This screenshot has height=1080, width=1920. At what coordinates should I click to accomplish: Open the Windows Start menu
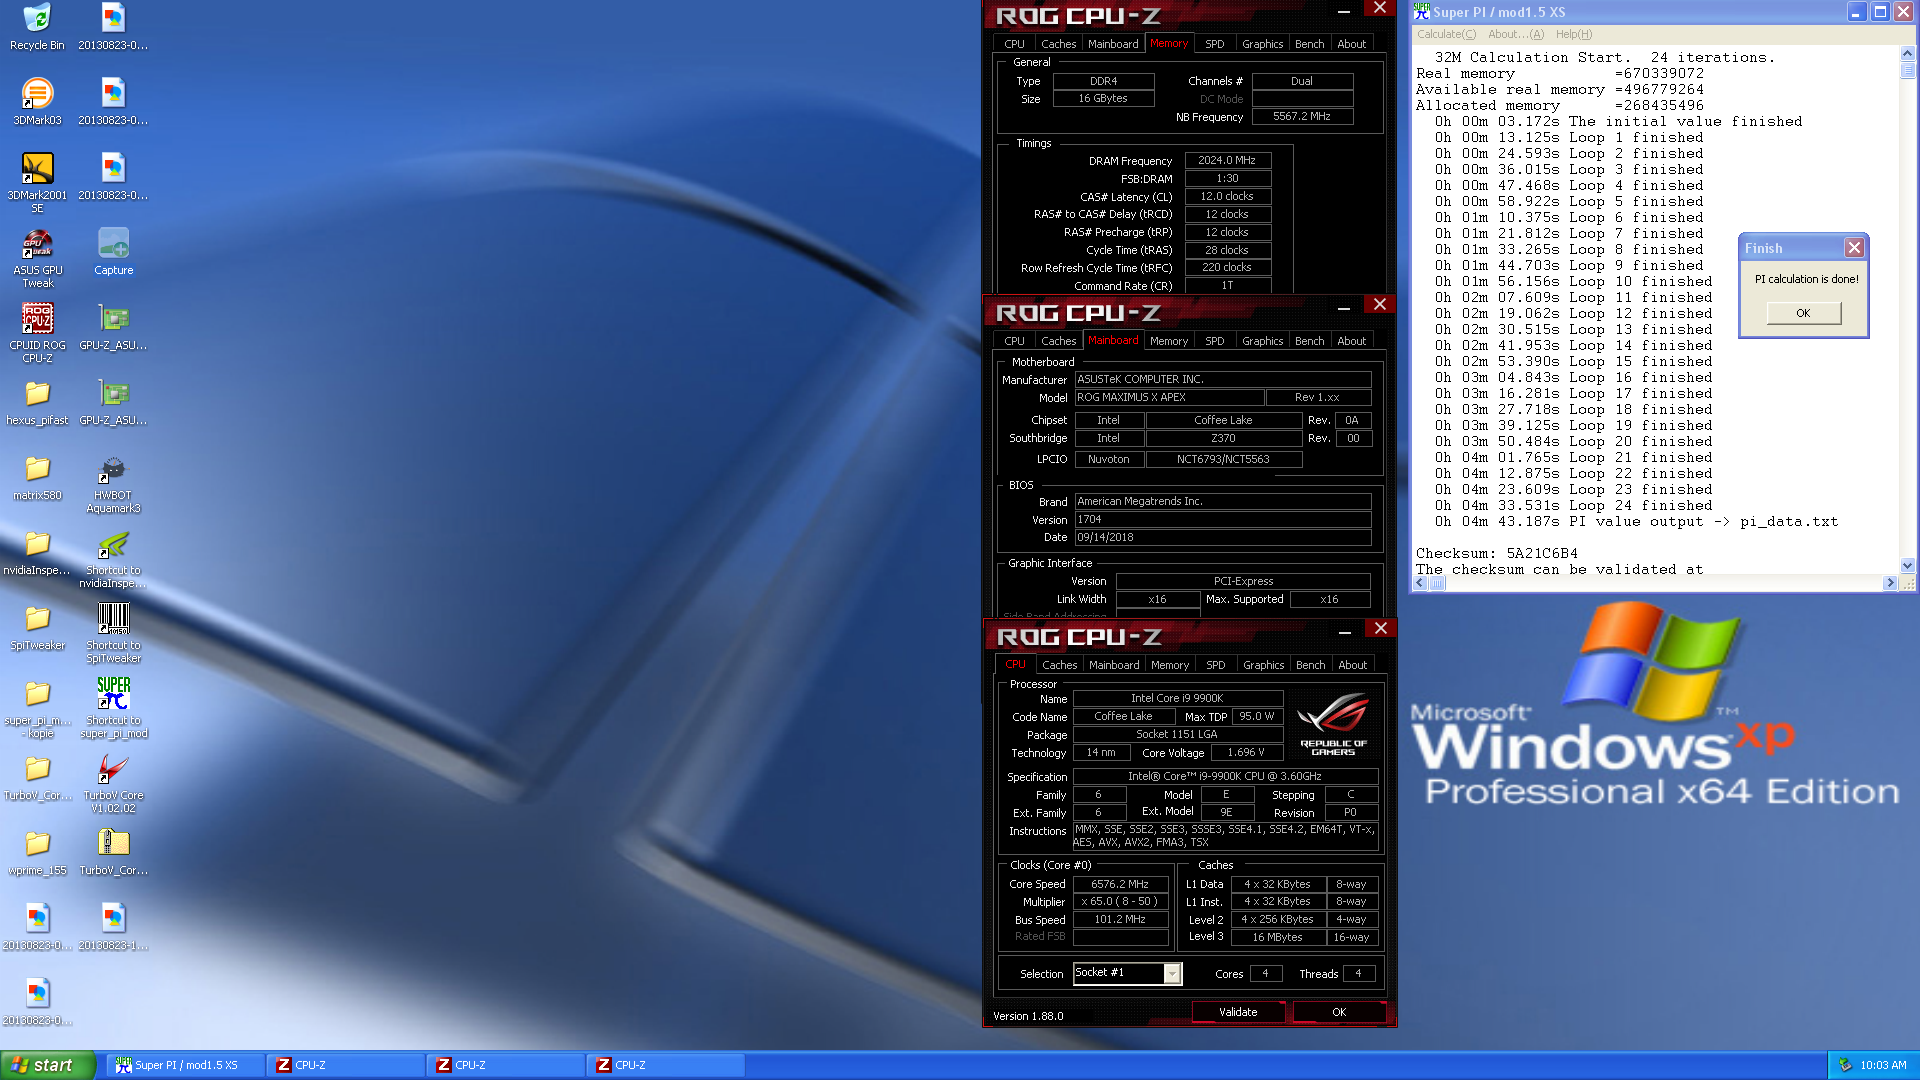pyautogui.click(x=48, y=1065)
